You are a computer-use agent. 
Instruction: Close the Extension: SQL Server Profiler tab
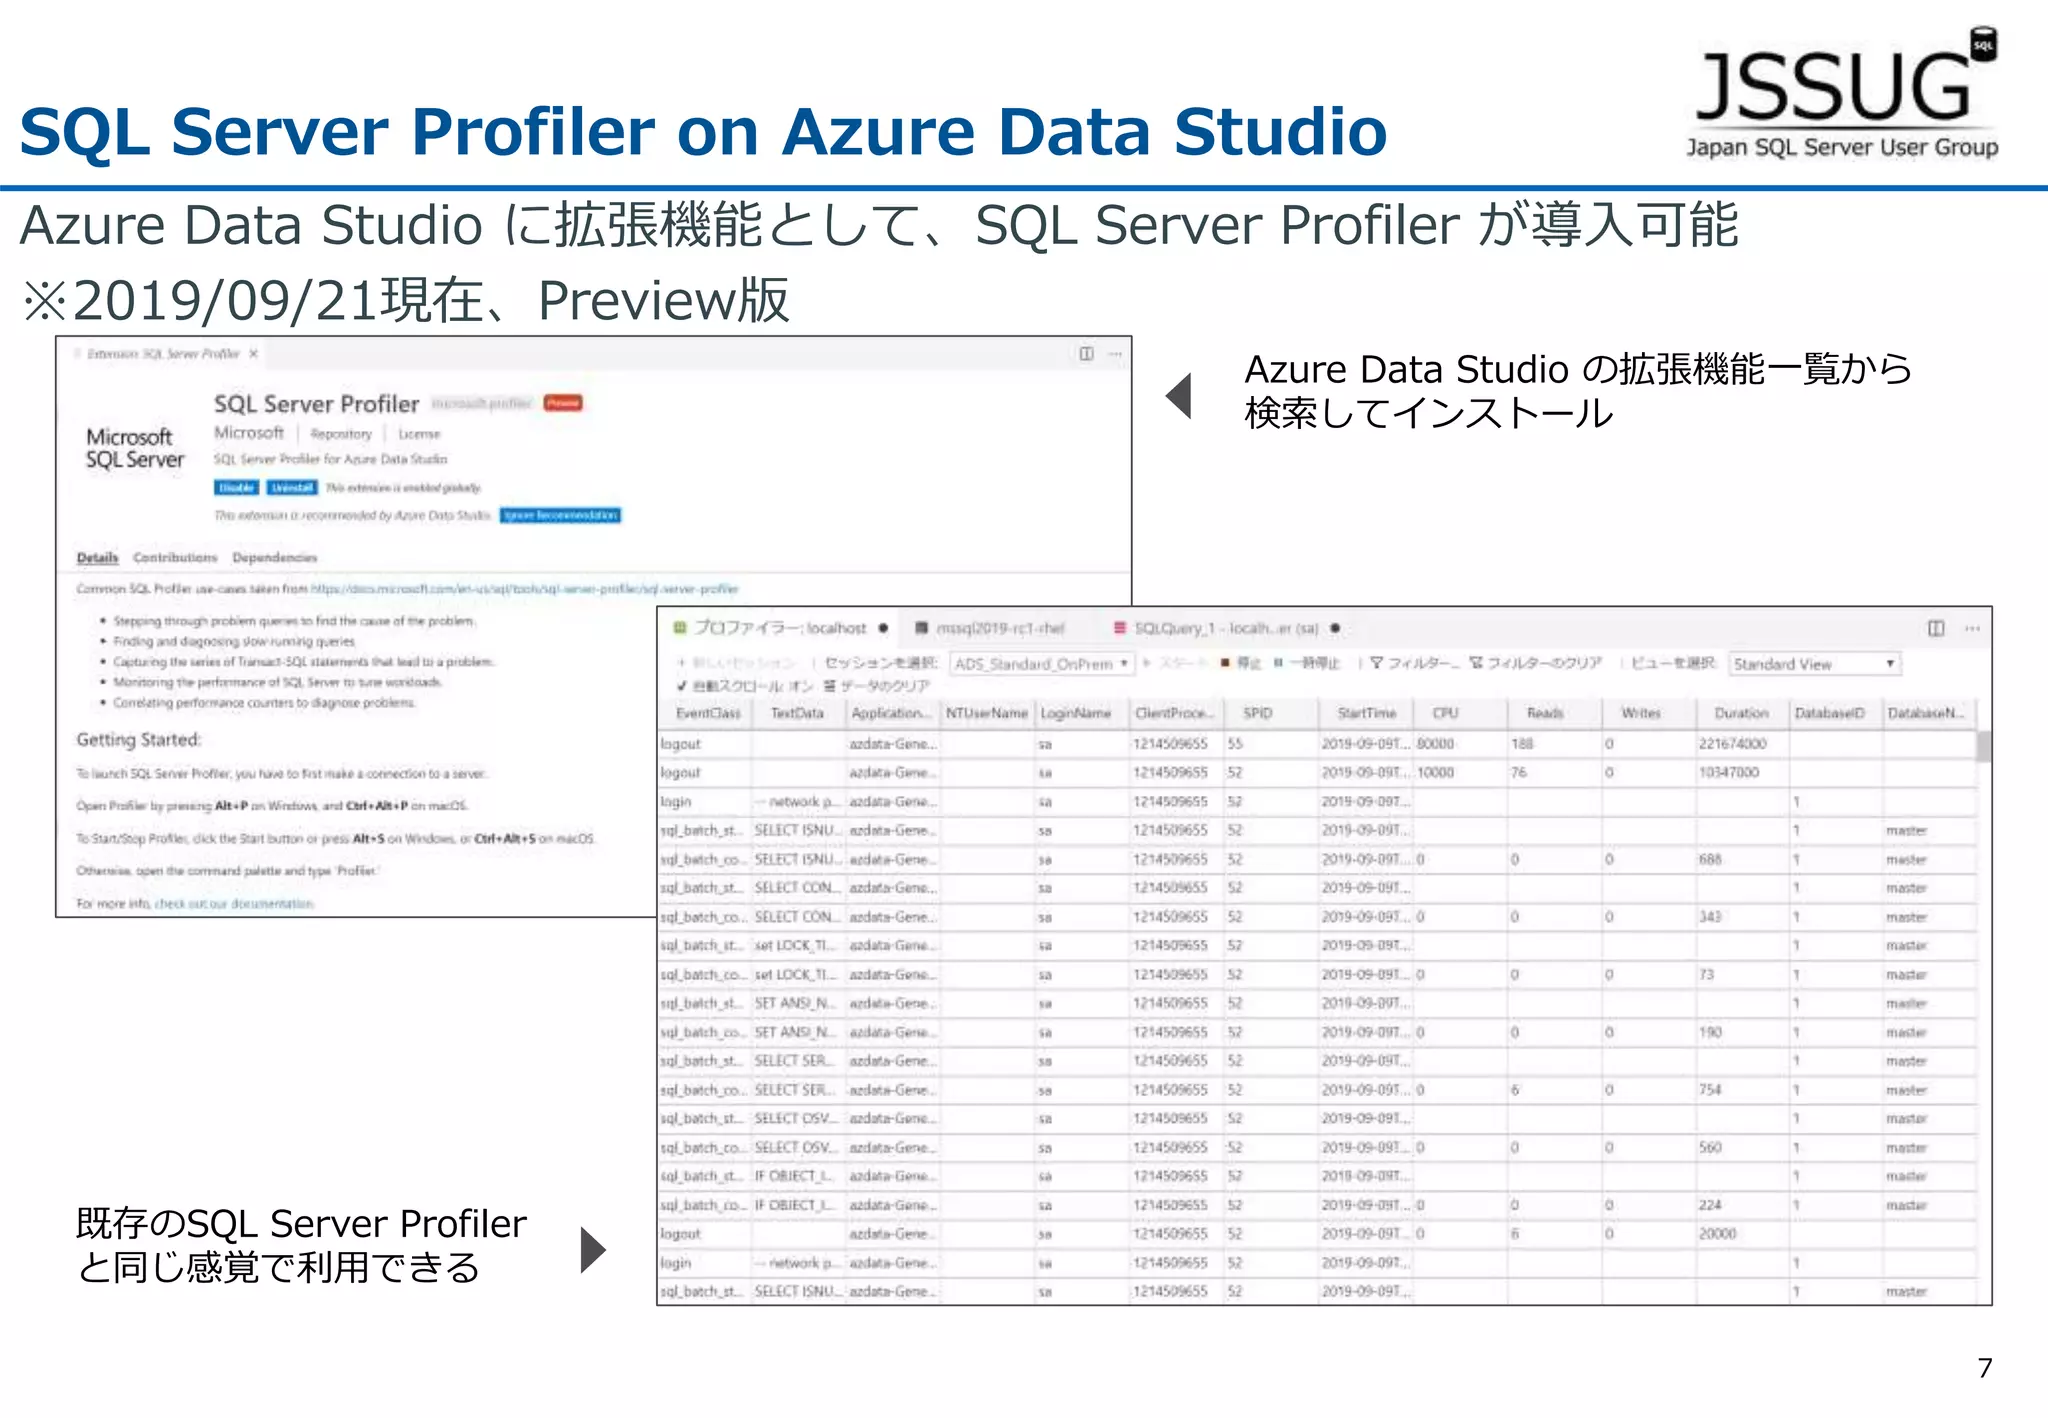coord(254,354)
